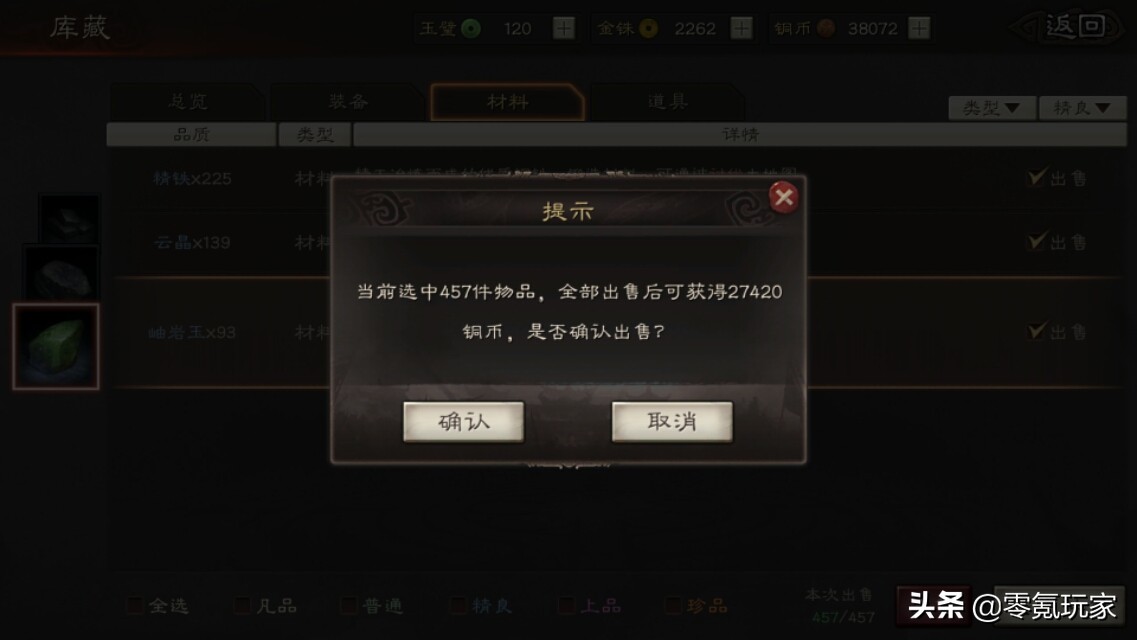Cancel the sale with 取消 button

pyautogui.click(x=672, y=421)
